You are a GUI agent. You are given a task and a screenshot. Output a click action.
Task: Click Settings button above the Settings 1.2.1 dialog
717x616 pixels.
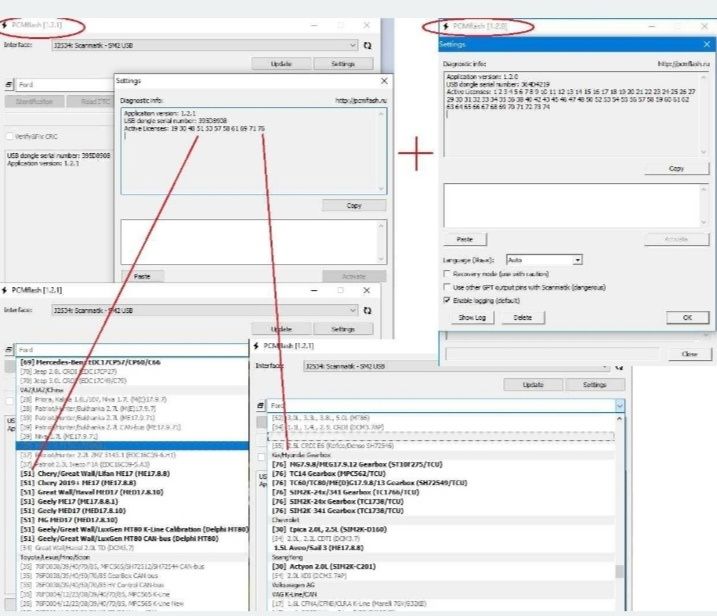[x=343, y=64]
